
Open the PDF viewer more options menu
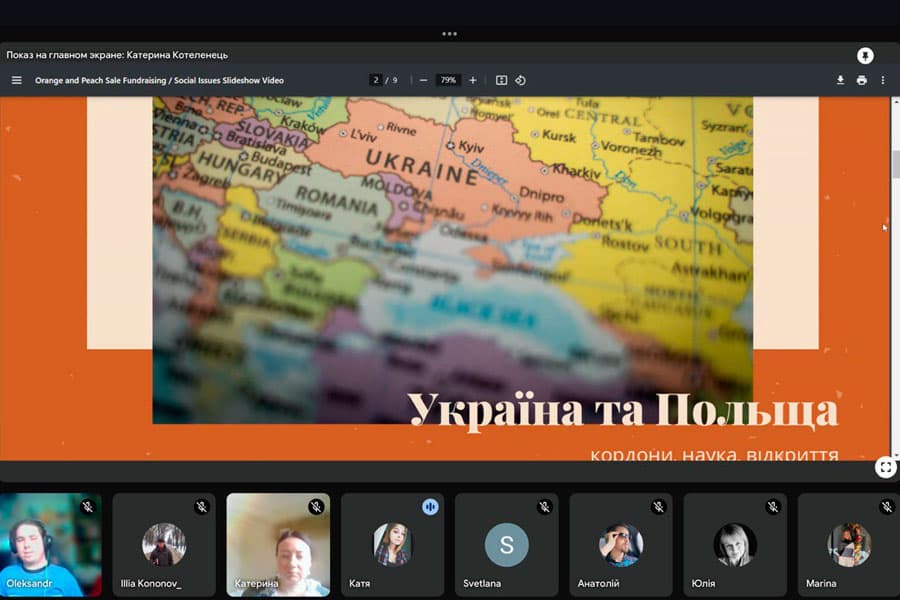(883, 80)
